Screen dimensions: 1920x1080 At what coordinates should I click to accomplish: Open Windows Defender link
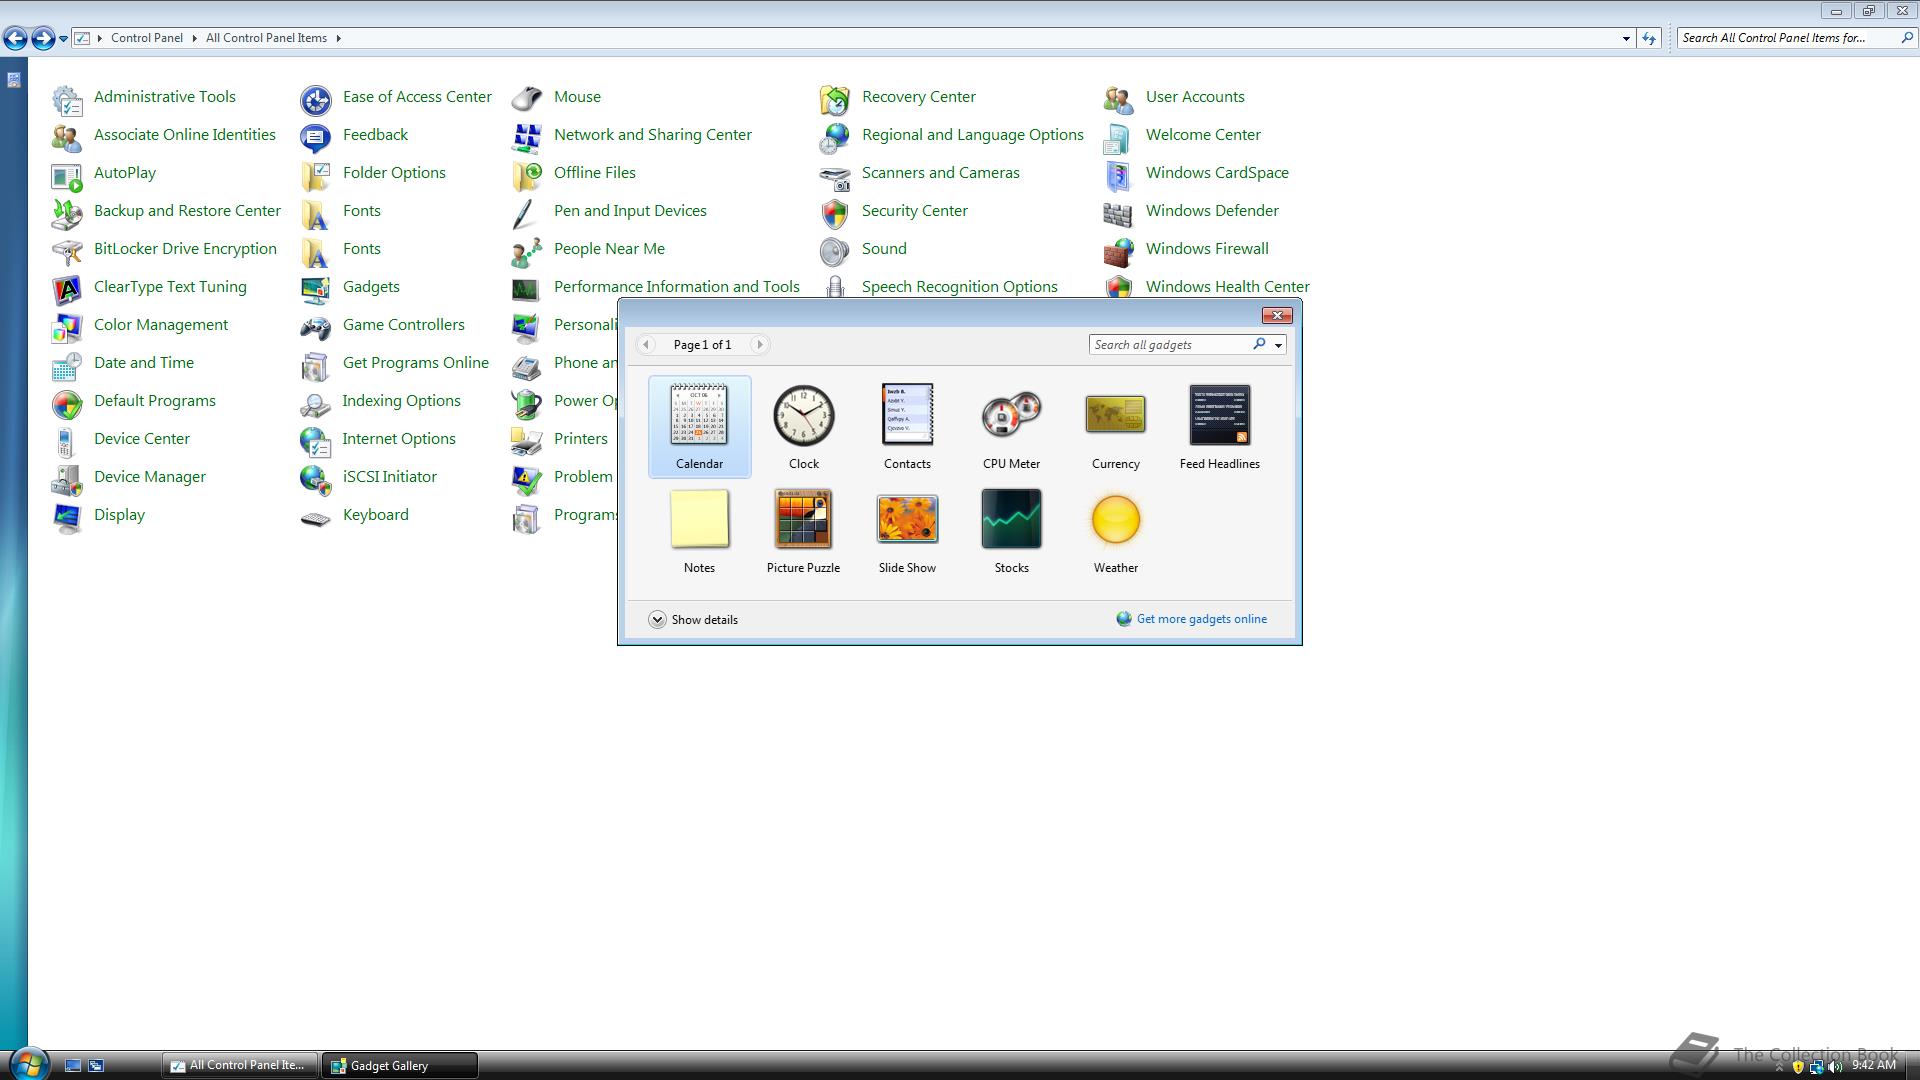[x=1212, y=211]
